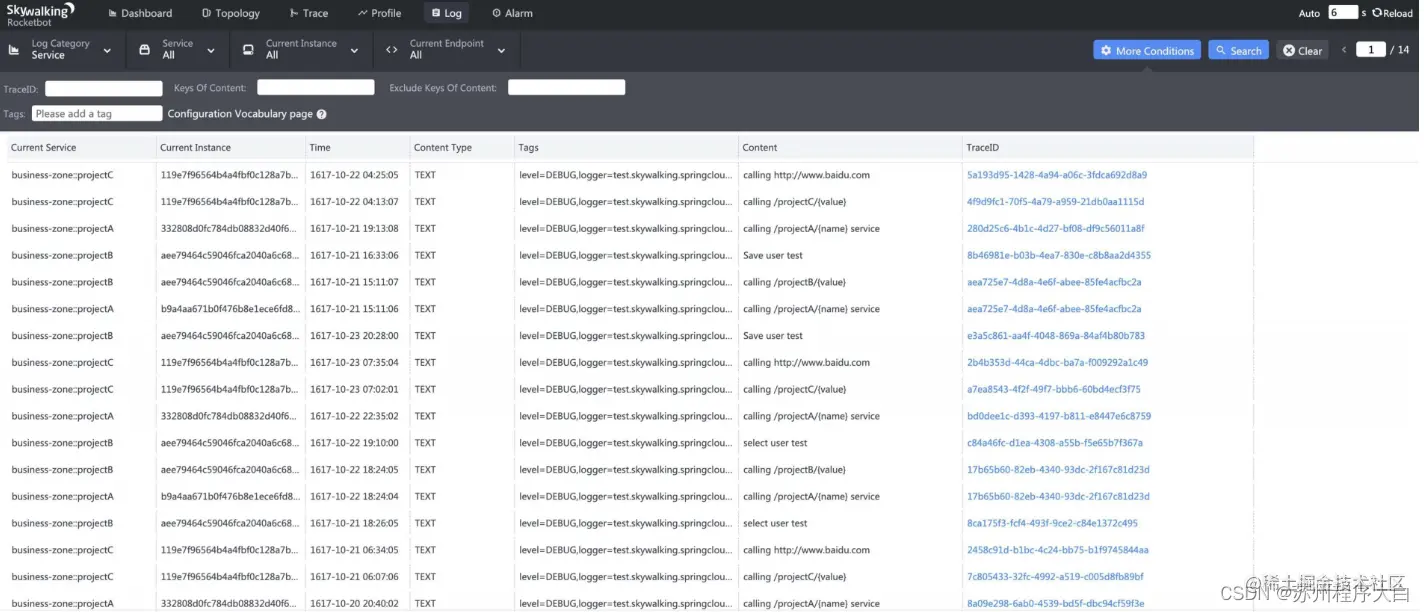Click the Current Endpoint code icon
Viewport: 1424px width, 612px height.
point(391,50)
